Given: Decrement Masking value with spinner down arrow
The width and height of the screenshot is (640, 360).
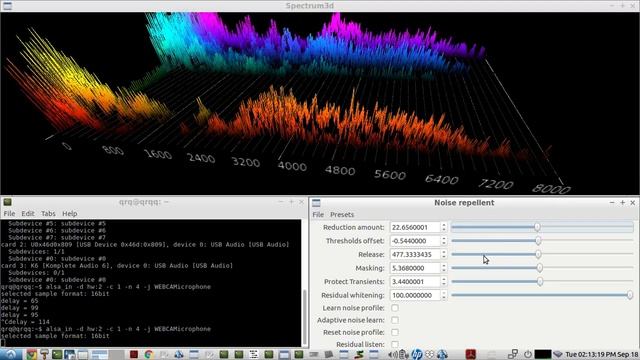Looking at the screenshot, I should coord(444,271).
